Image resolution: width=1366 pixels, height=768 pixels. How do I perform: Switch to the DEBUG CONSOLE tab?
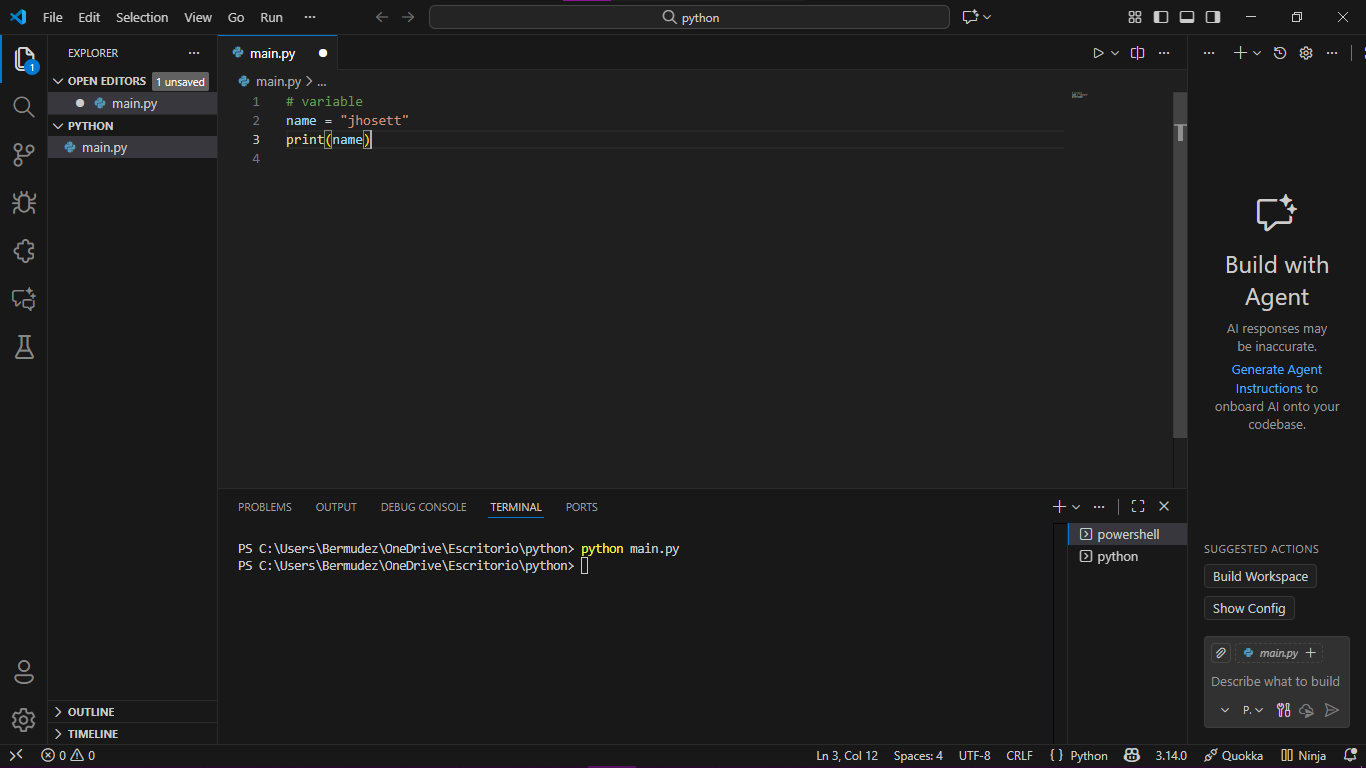tap(423, 507)
